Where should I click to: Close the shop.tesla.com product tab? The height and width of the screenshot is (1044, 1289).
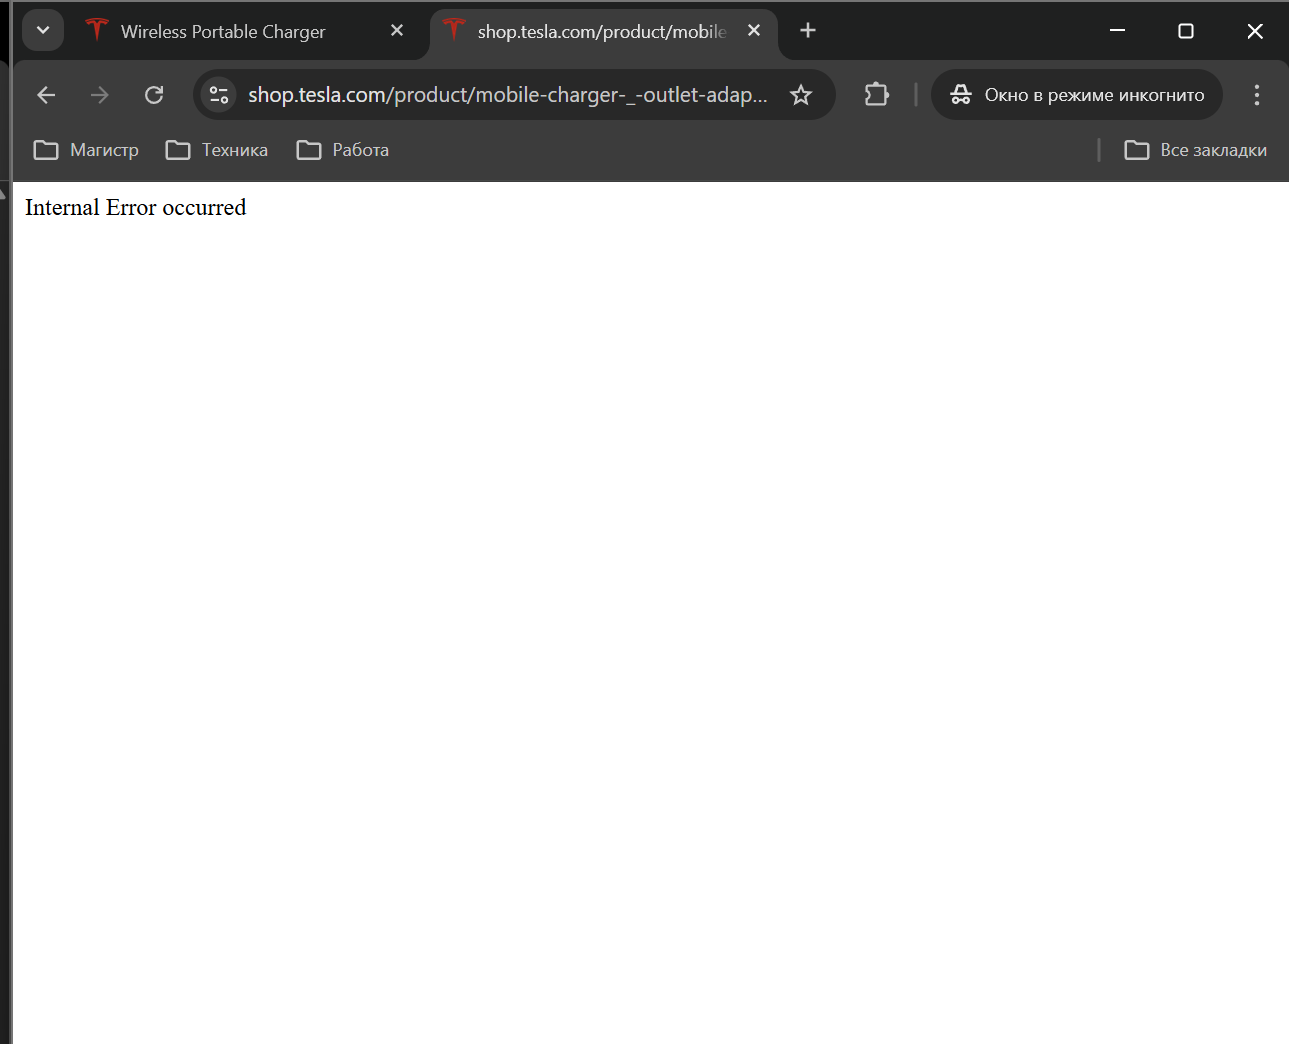click(x=754, y=31)
